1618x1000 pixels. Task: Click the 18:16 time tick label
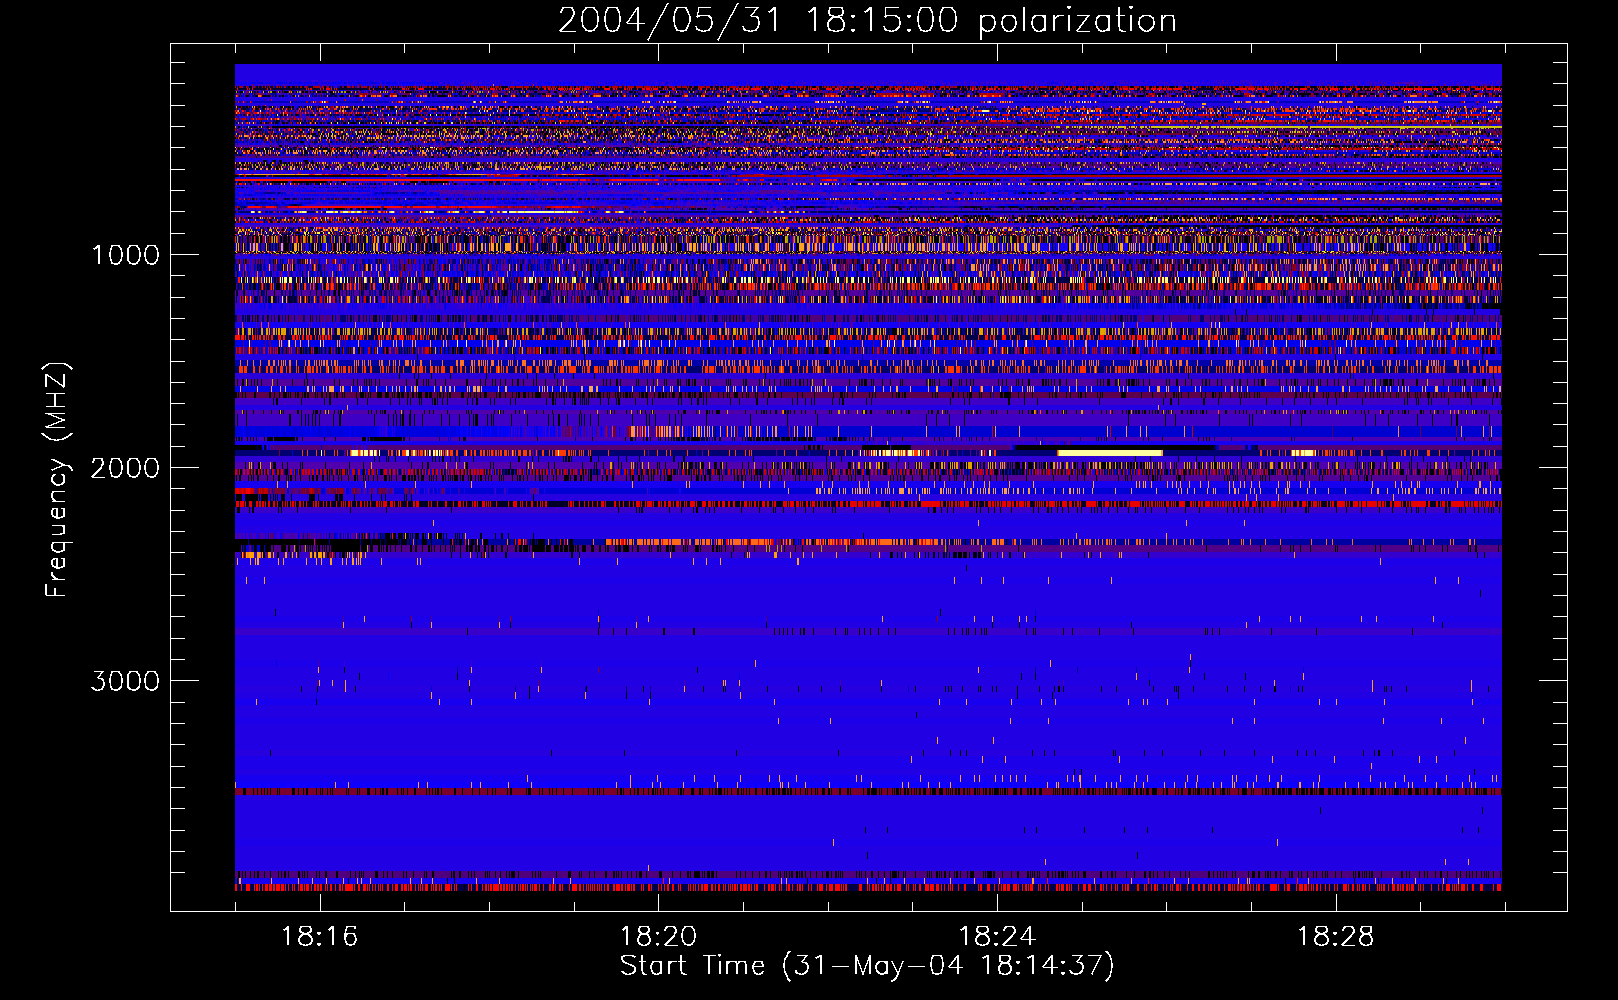tap(320, 937)
